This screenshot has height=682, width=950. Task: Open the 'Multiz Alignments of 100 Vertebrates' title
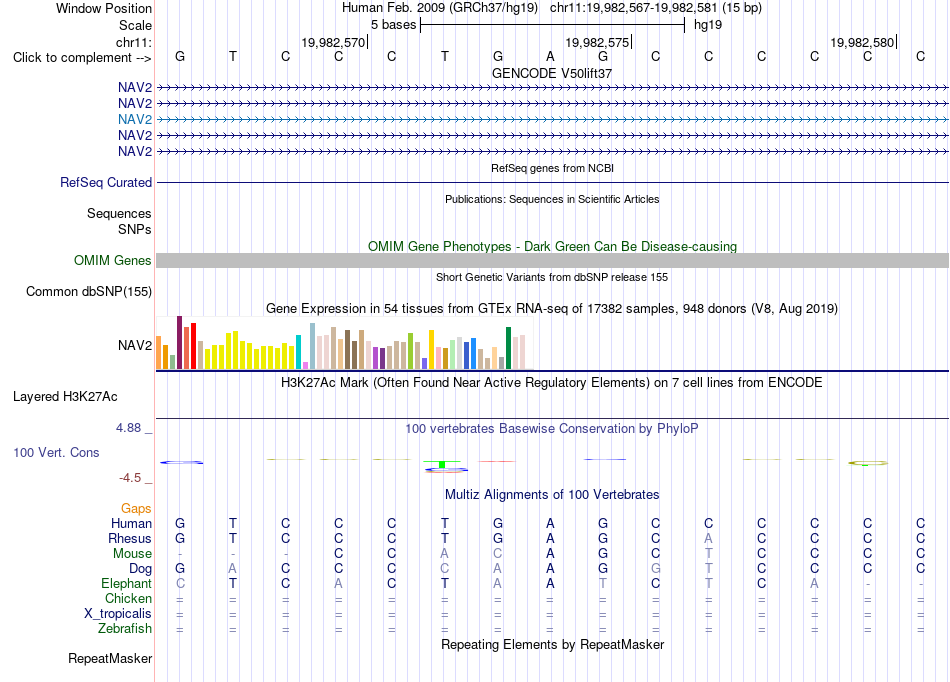click(x=552, y=495)
